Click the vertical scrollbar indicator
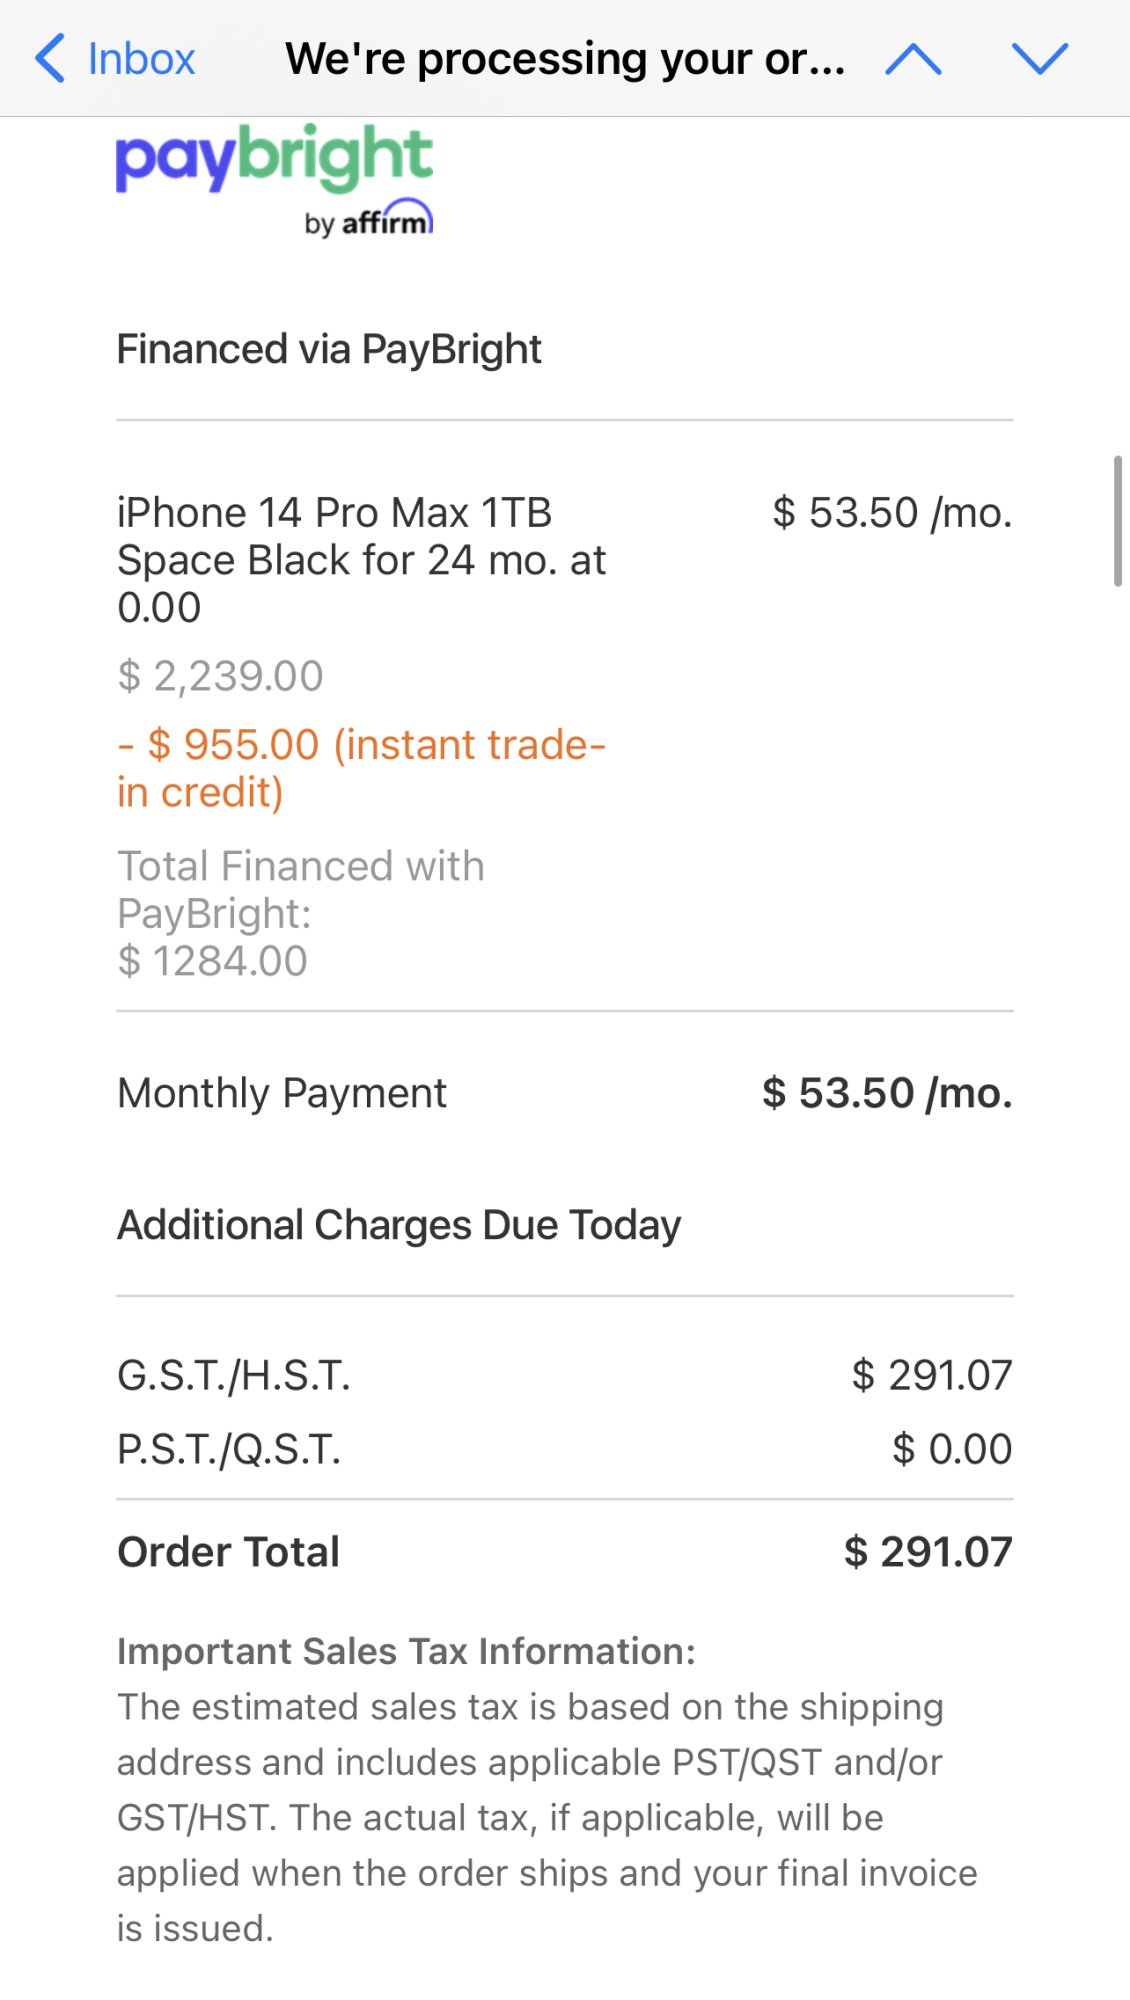The image size is (1130, 2000). point(1118,521)
